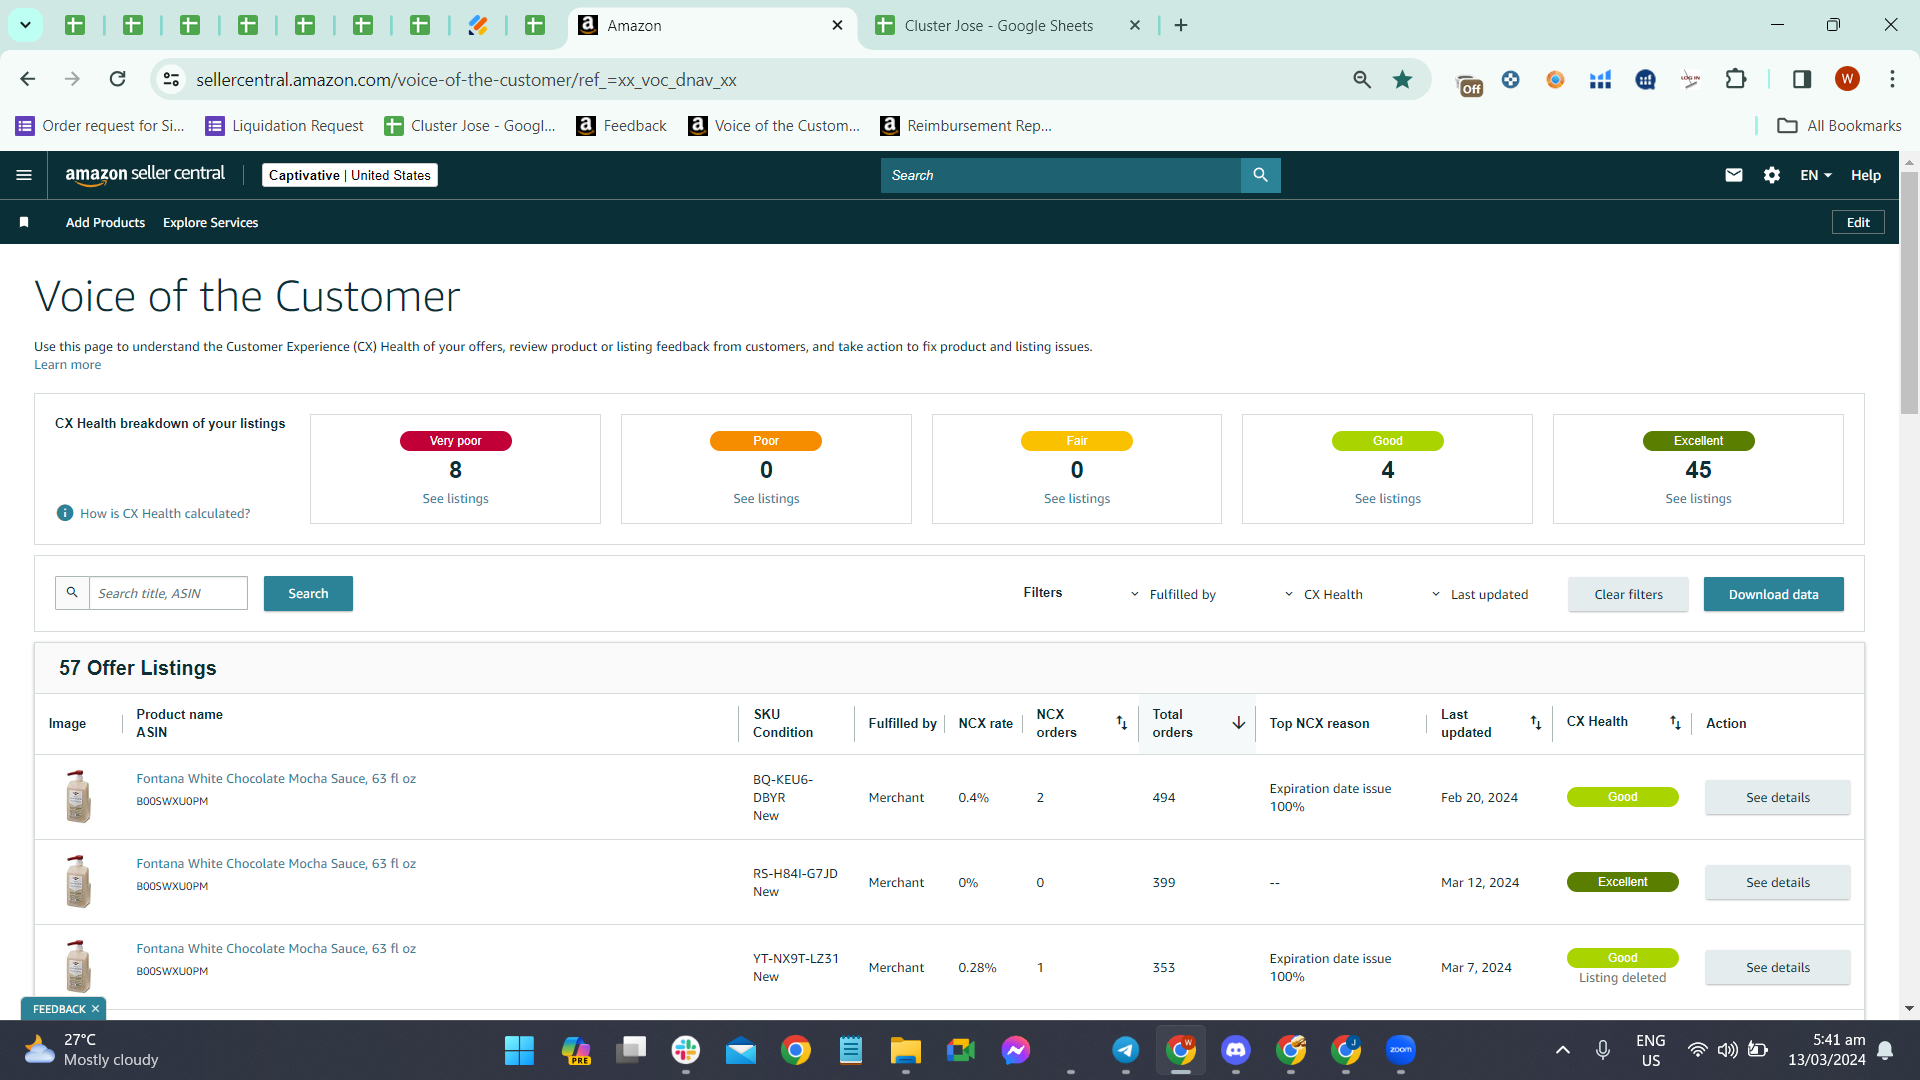Click the Search button for title or ASIN
Image resolution: width=1920 pixels, height=1080 pixels.
click(x=308, y=593)
